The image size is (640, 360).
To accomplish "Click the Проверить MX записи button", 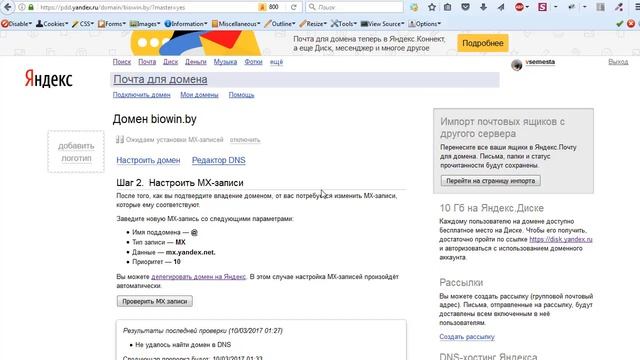I will point(155,301).
